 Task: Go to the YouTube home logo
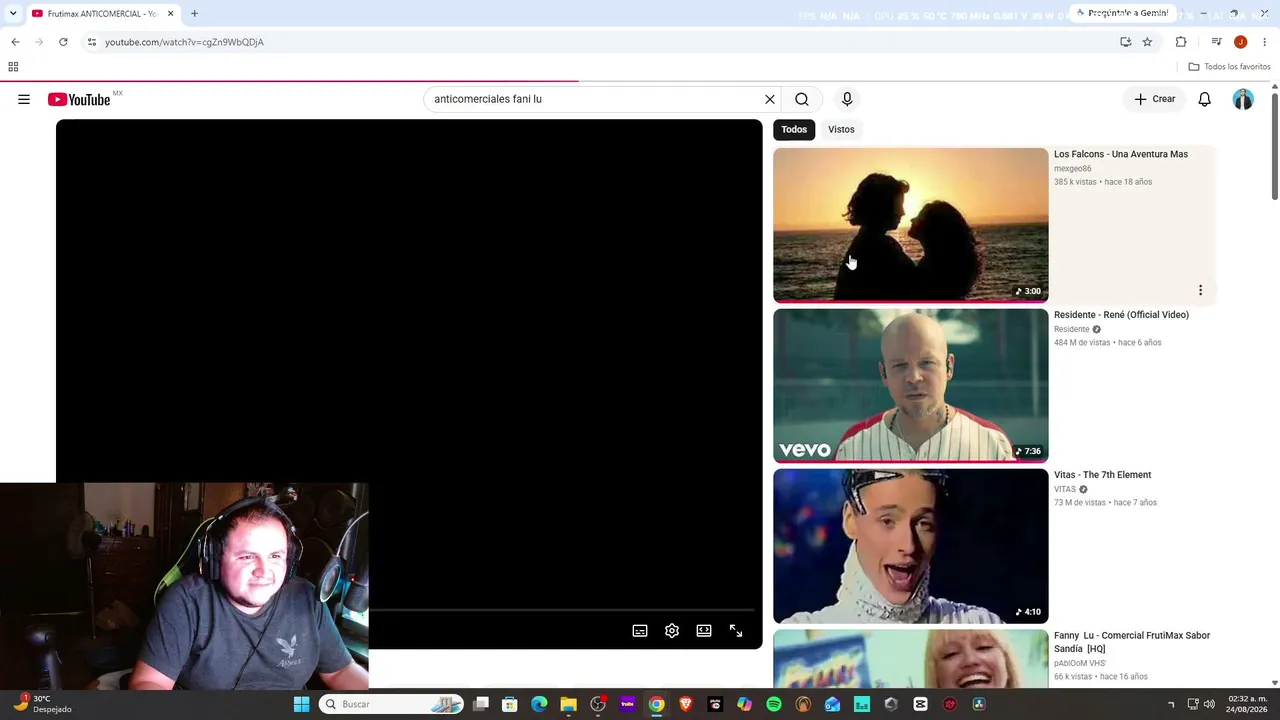pos(79,99)
